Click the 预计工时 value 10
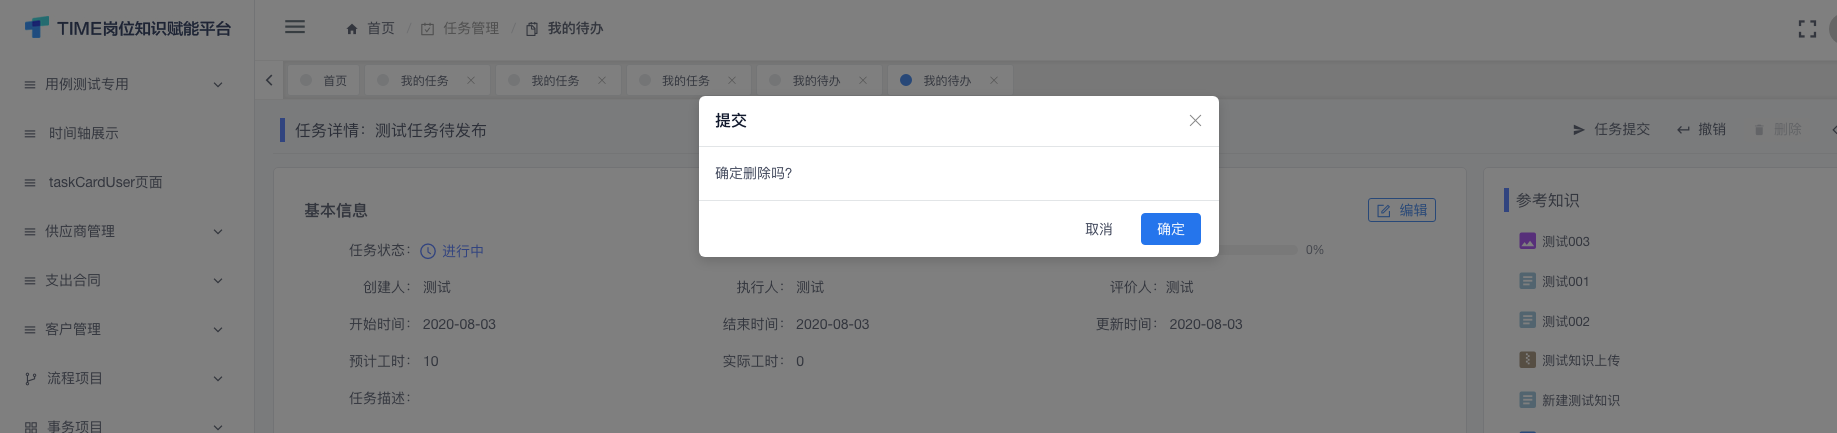The image size is (1837, 433). (x=430, y=361)
